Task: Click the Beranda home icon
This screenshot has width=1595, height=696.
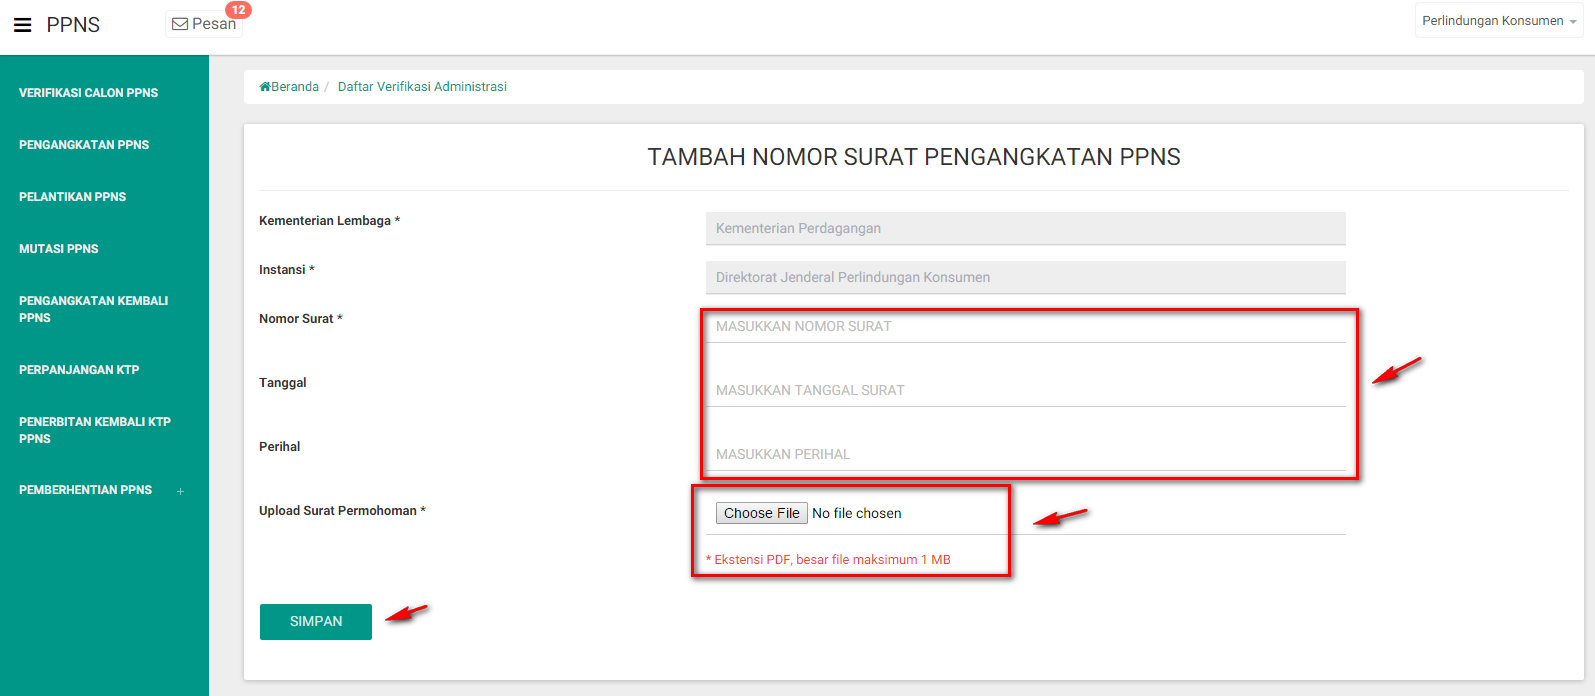Action: 265,87
